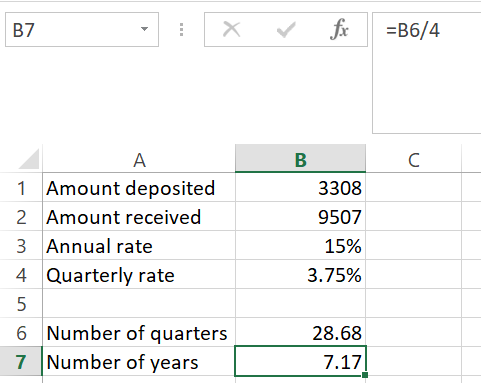Click the fill handle of cell B7

click(365, 375)
